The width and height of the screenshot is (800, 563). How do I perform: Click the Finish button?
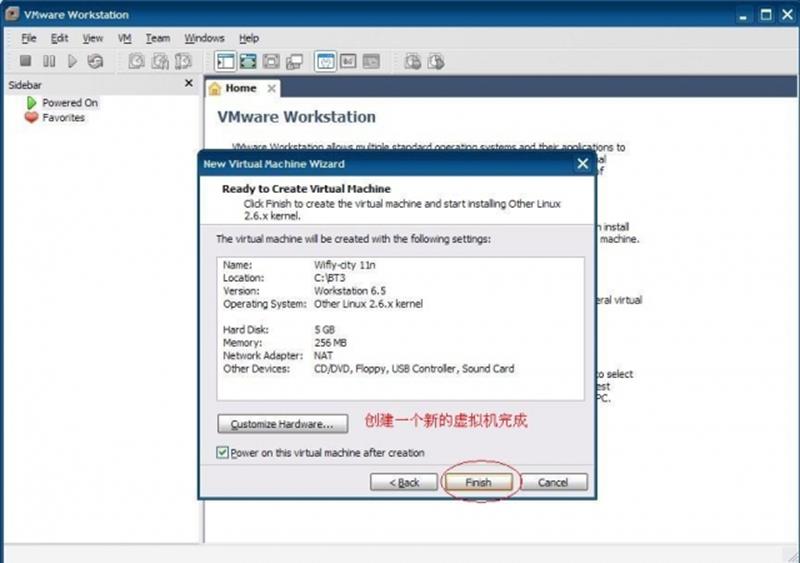point(478,482)
